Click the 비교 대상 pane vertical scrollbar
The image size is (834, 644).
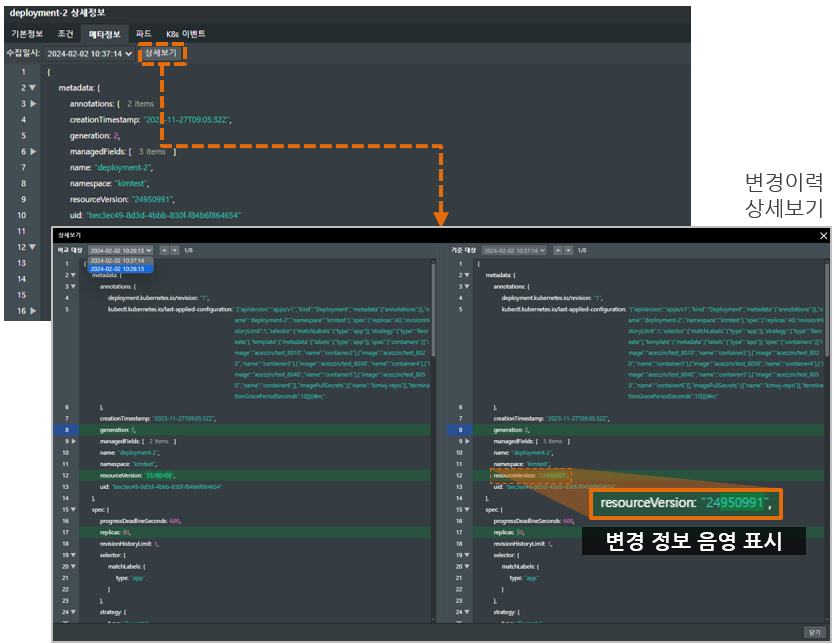tap(433, 308)
